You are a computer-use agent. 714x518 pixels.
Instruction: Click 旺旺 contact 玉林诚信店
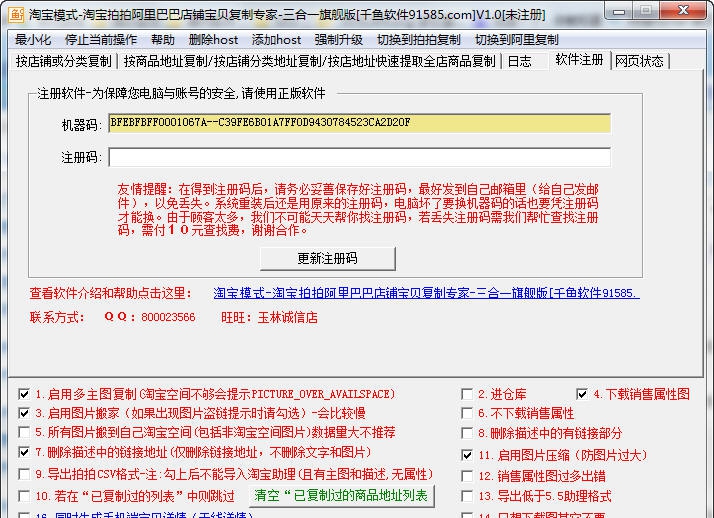287,317
